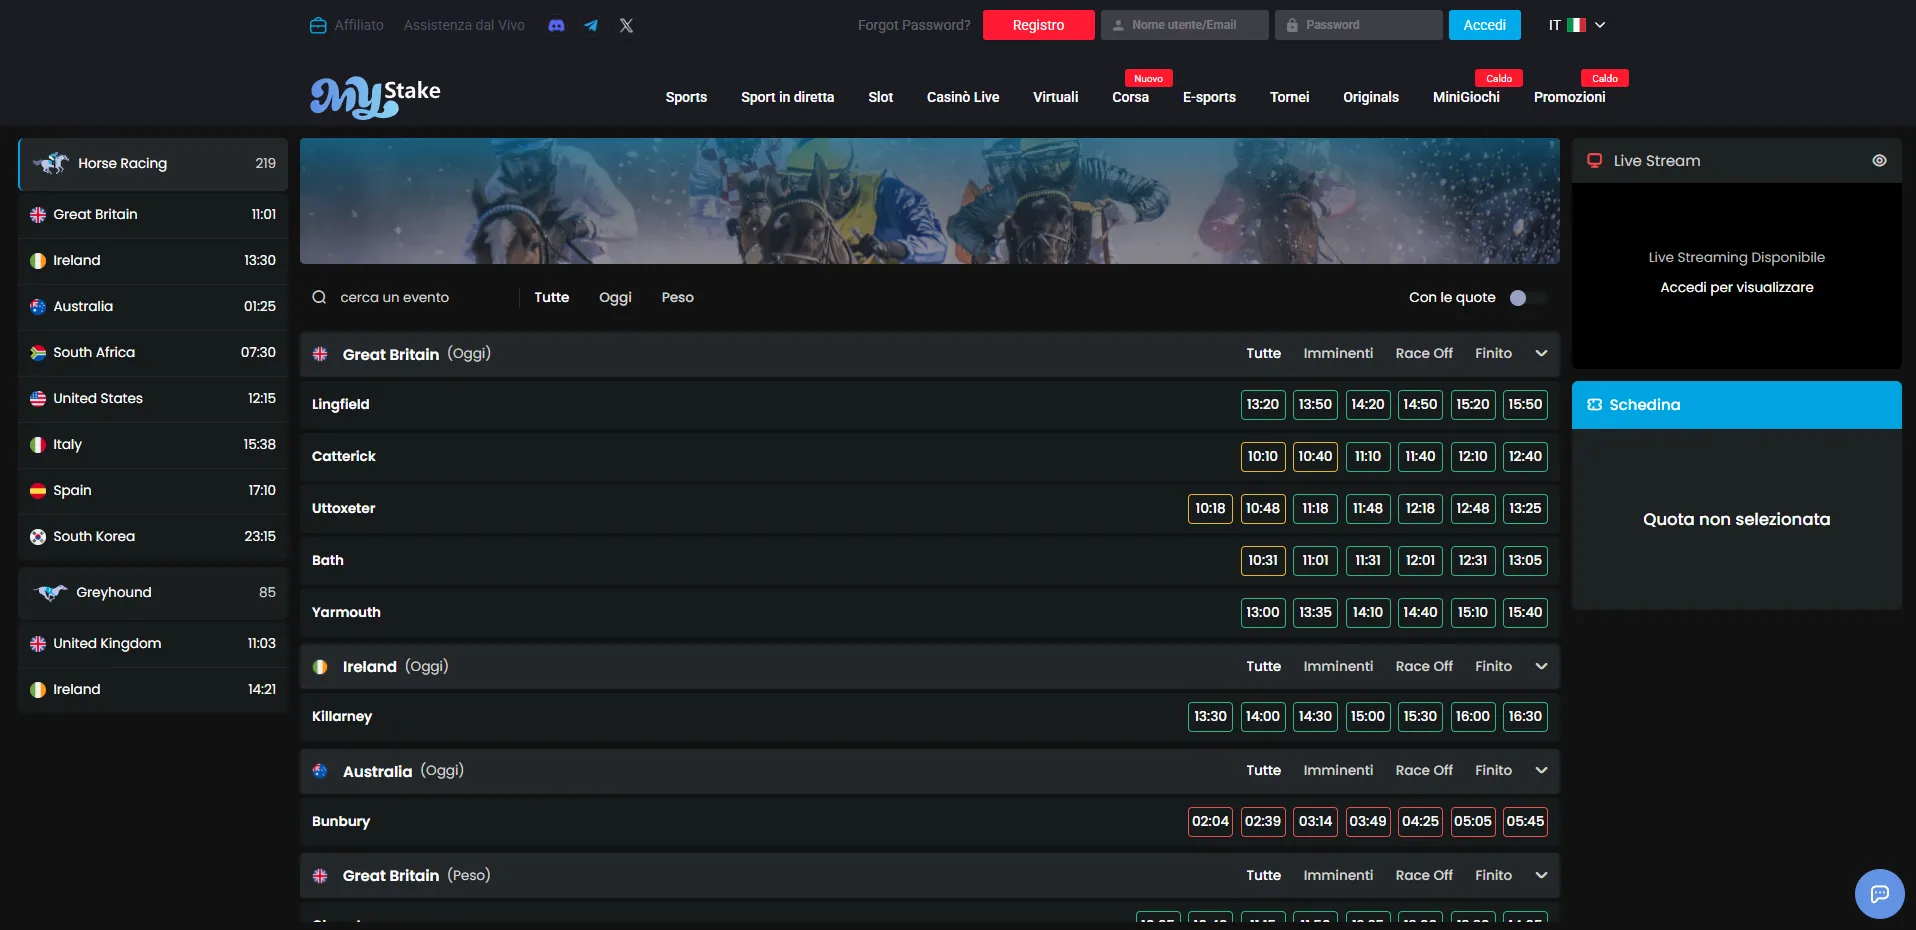1916x930 pixels.
Task: Click the Spain flag icon
Action: pos(38,491)
